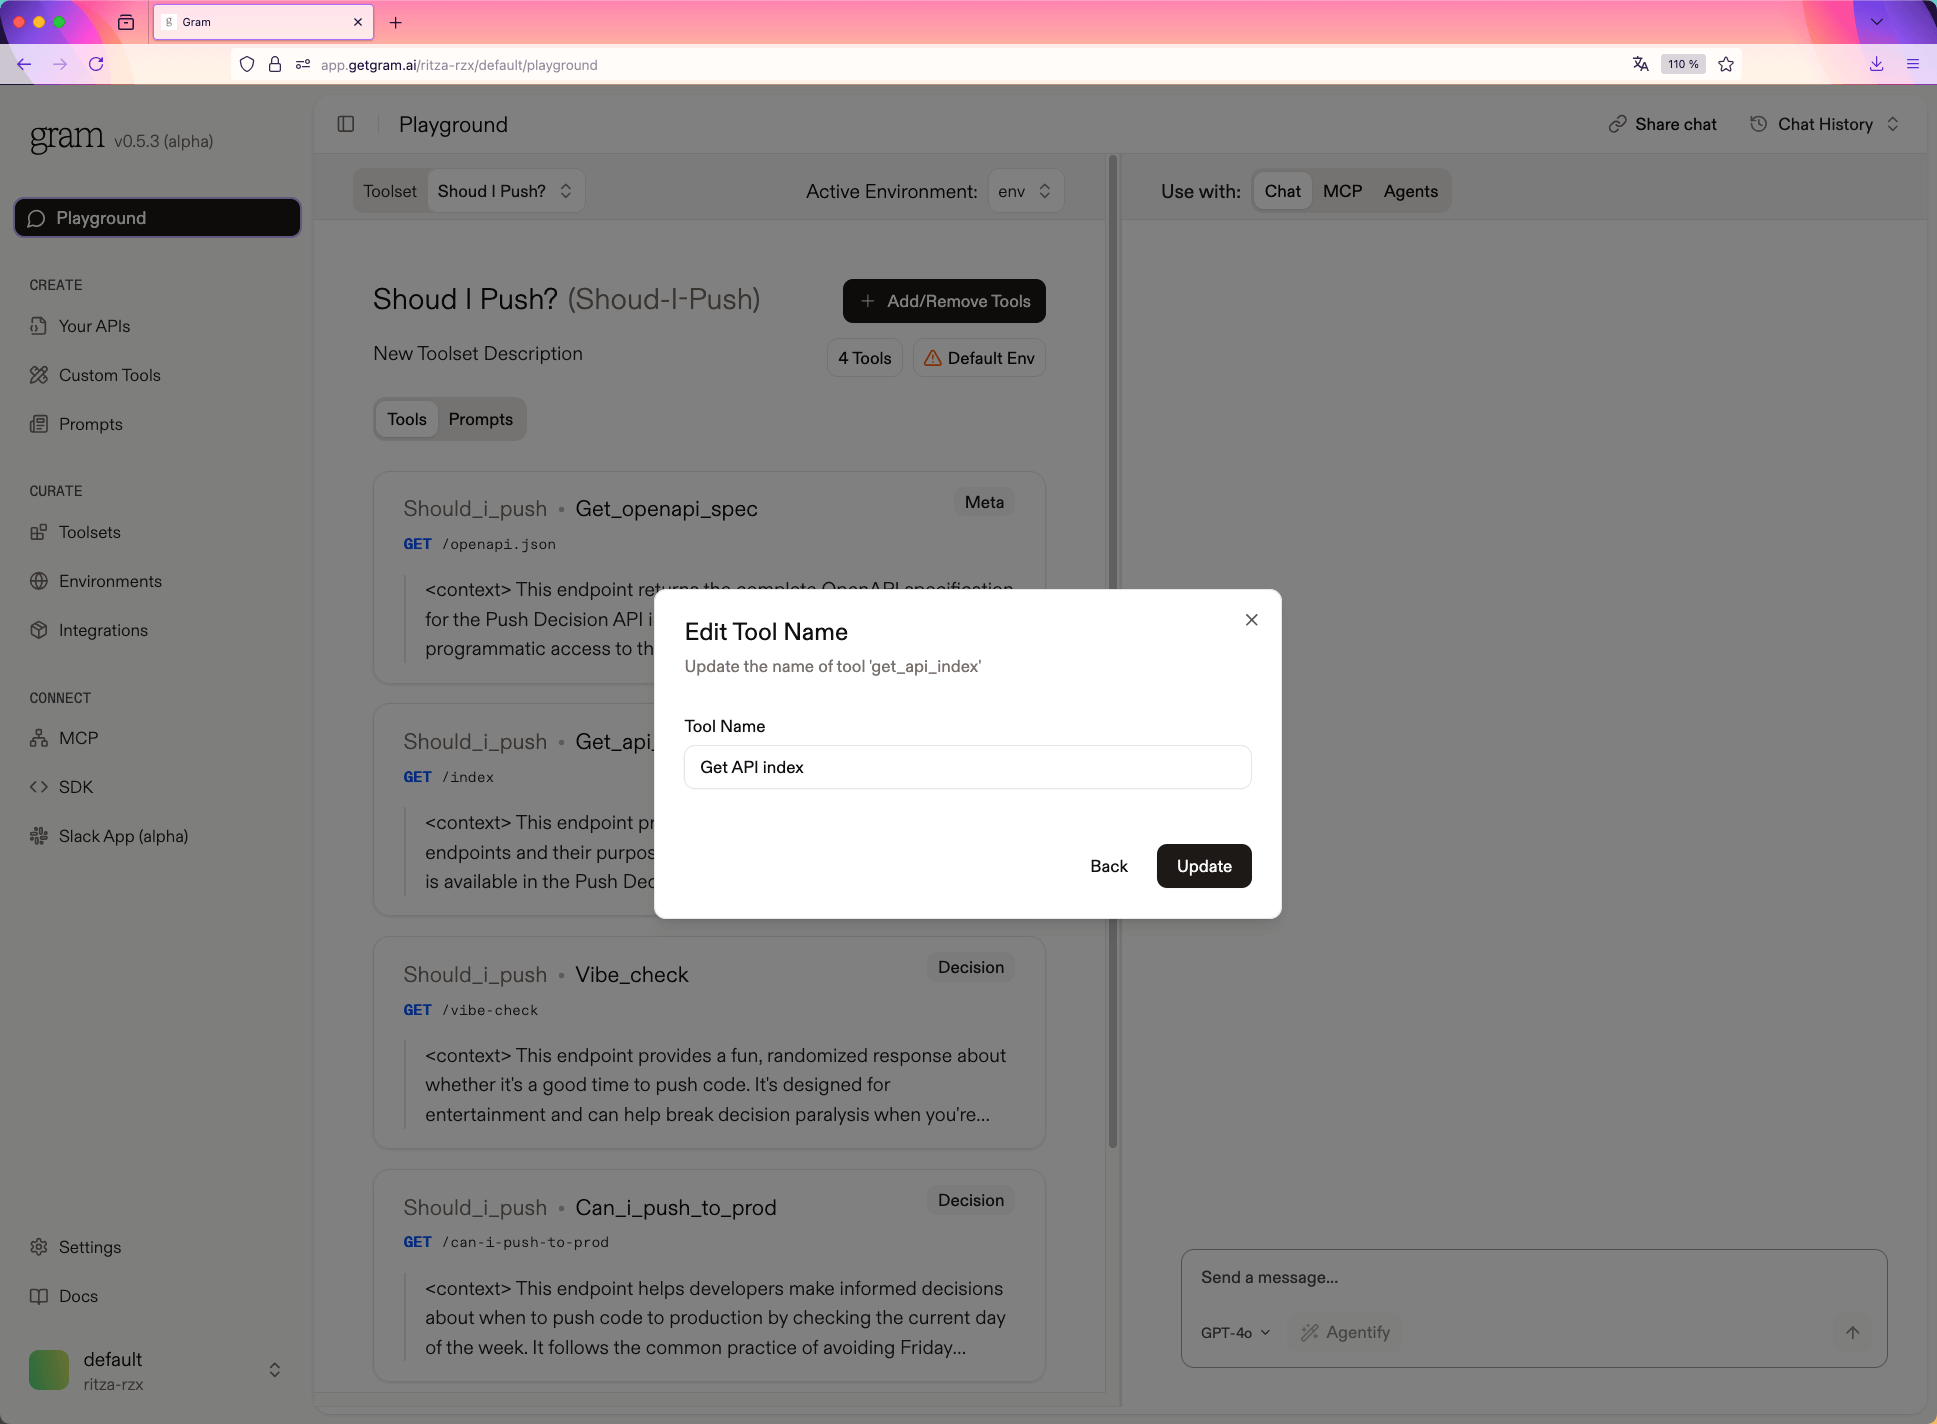Reload the browser page
Image resolution: width=1937 pixels, height=1424 pixels.
[96, 64]
